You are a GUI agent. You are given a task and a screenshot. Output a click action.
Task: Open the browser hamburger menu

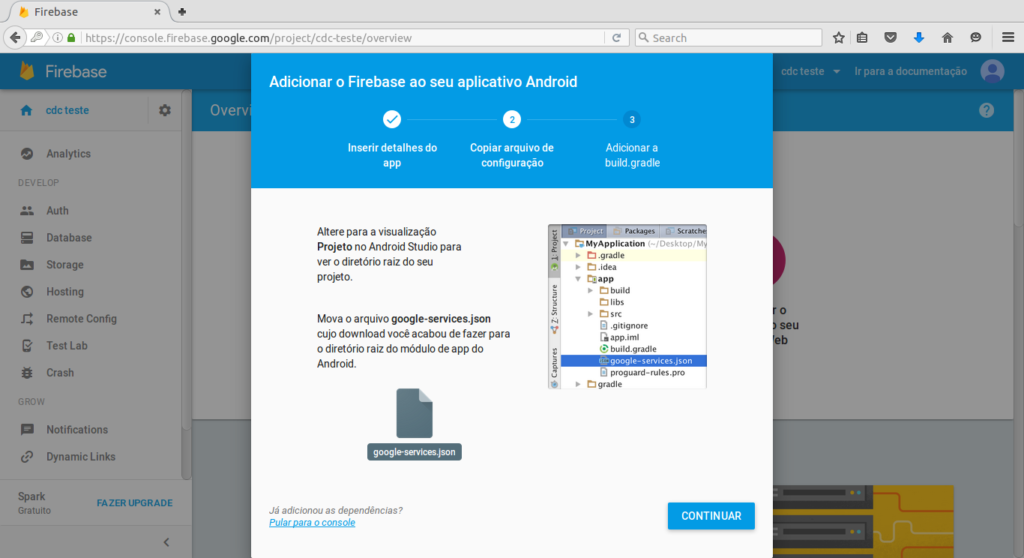tap(1008, 38)
